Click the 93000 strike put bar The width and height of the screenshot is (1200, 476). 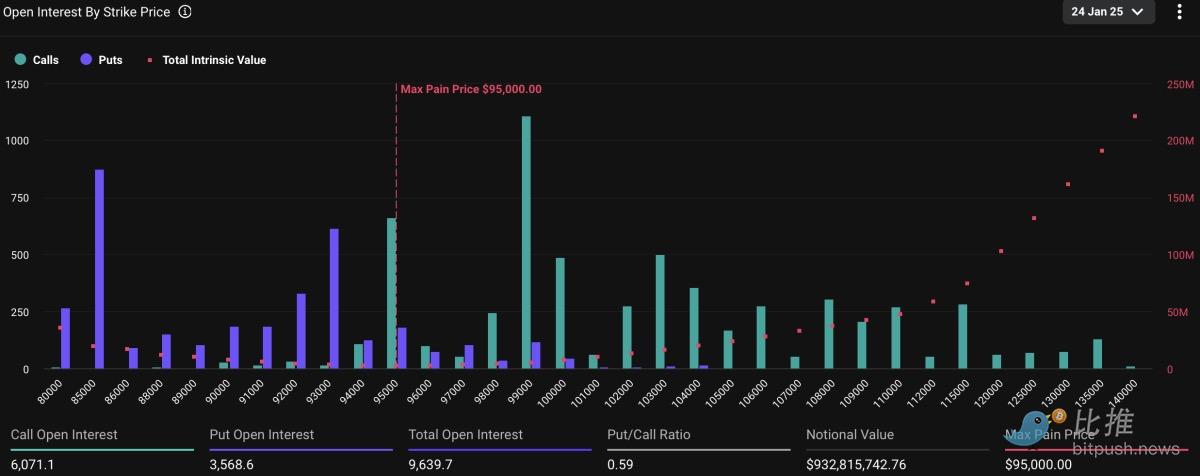point(334,299)
